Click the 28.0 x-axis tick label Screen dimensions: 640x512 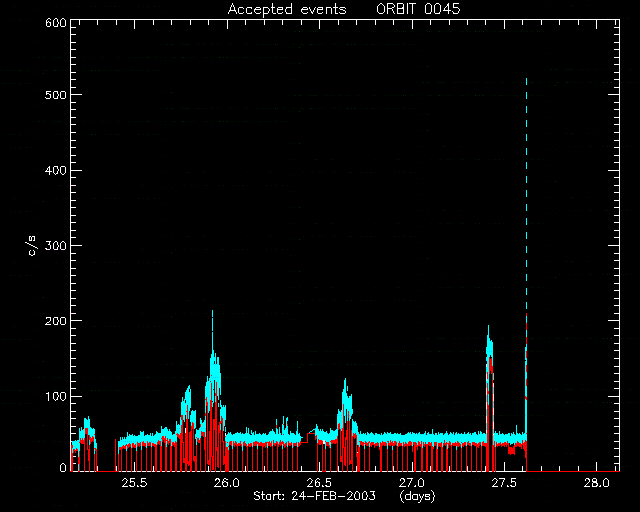pos(597,483)
